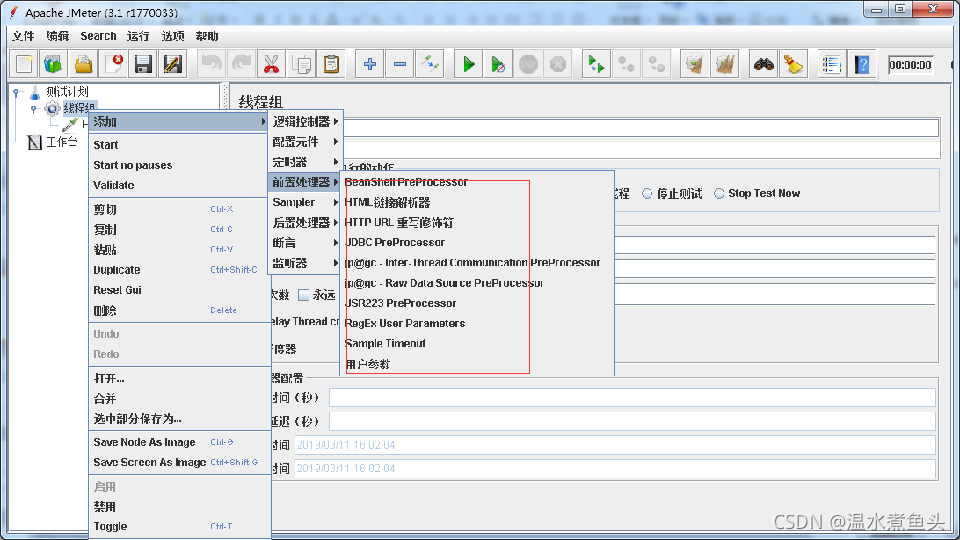960x540 pixels.
Task: Click the Help question mark icon
Action: 862,64
